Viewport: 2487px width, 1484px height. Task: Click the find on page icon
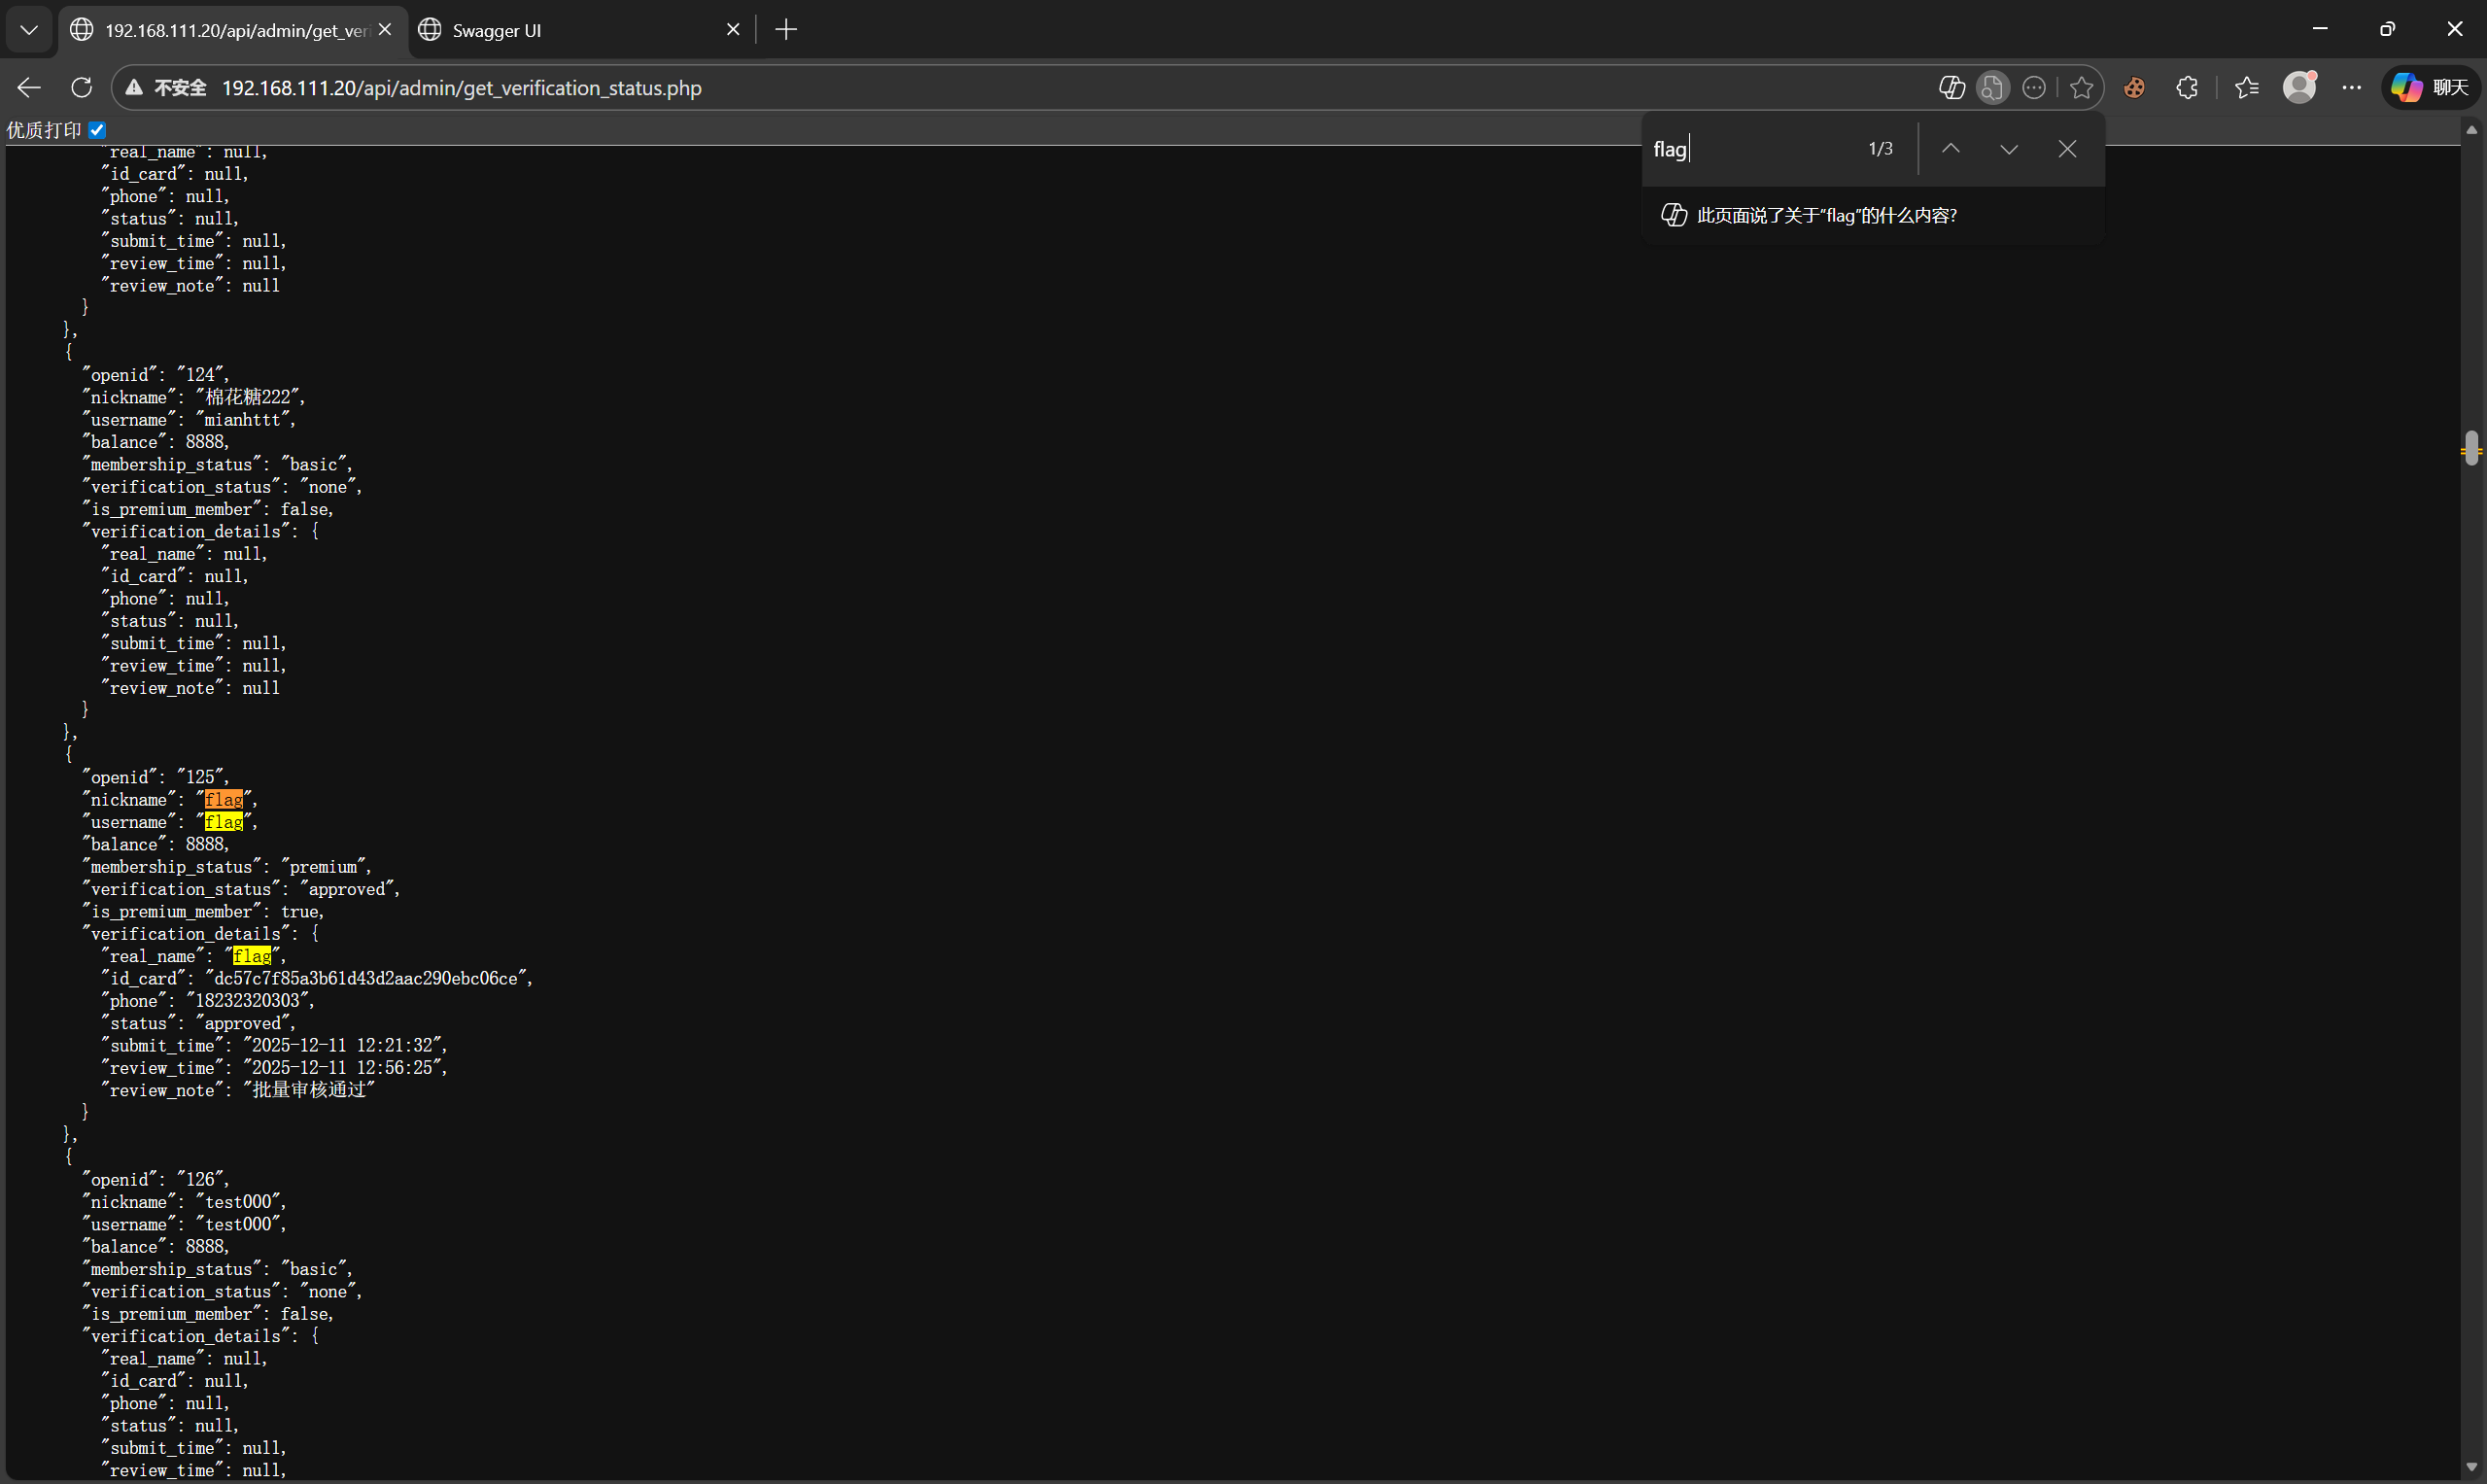point(1992,88)
